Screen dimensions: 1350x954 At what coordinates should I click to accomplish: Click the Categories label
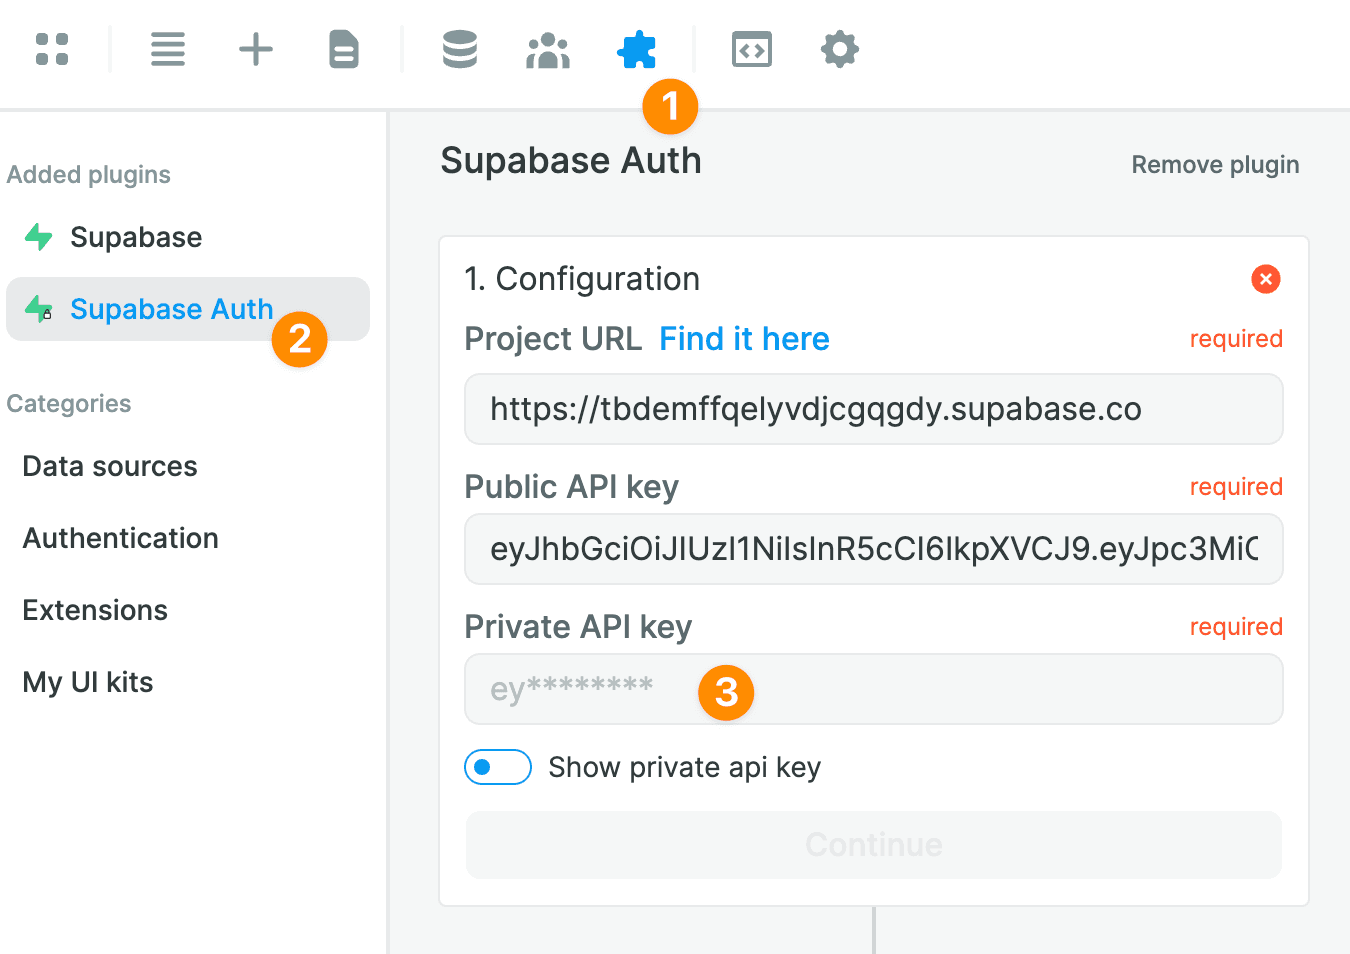69,403
